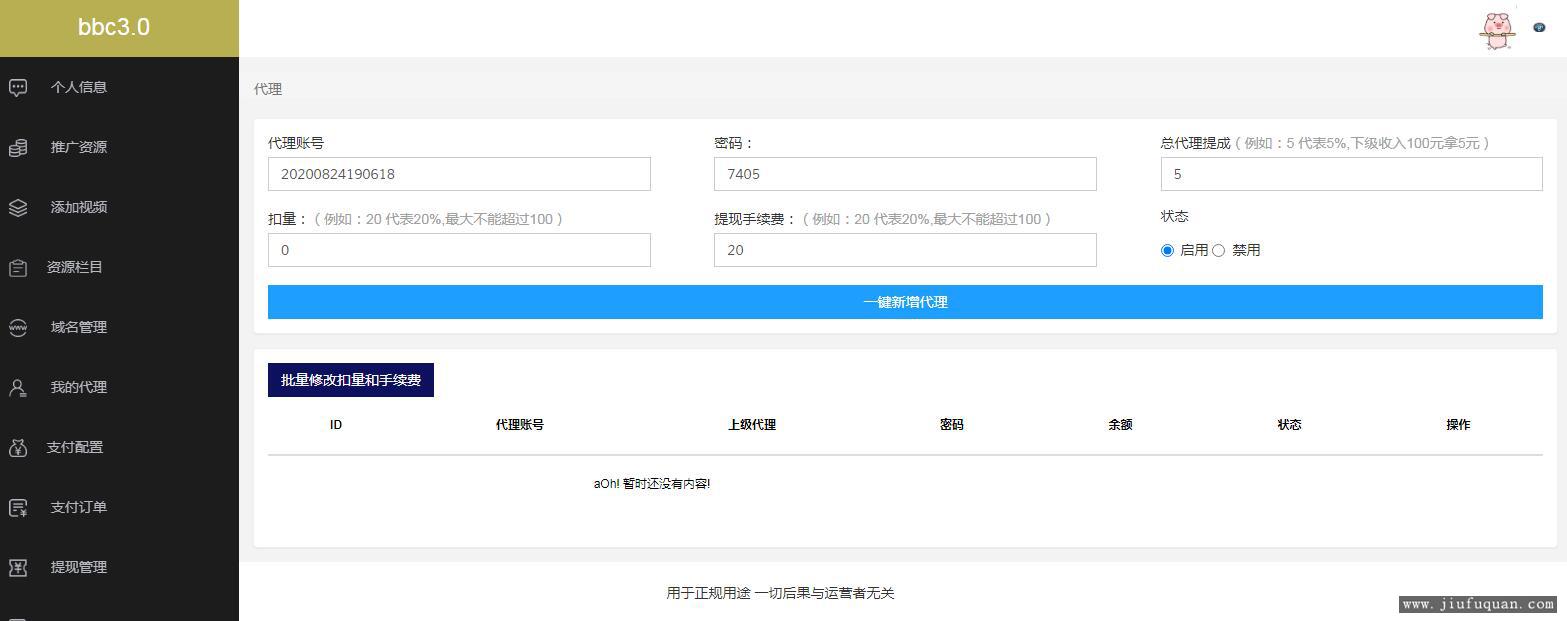Click the bbc3.0 logo header
1567x621 pixels.
[114, 28]
